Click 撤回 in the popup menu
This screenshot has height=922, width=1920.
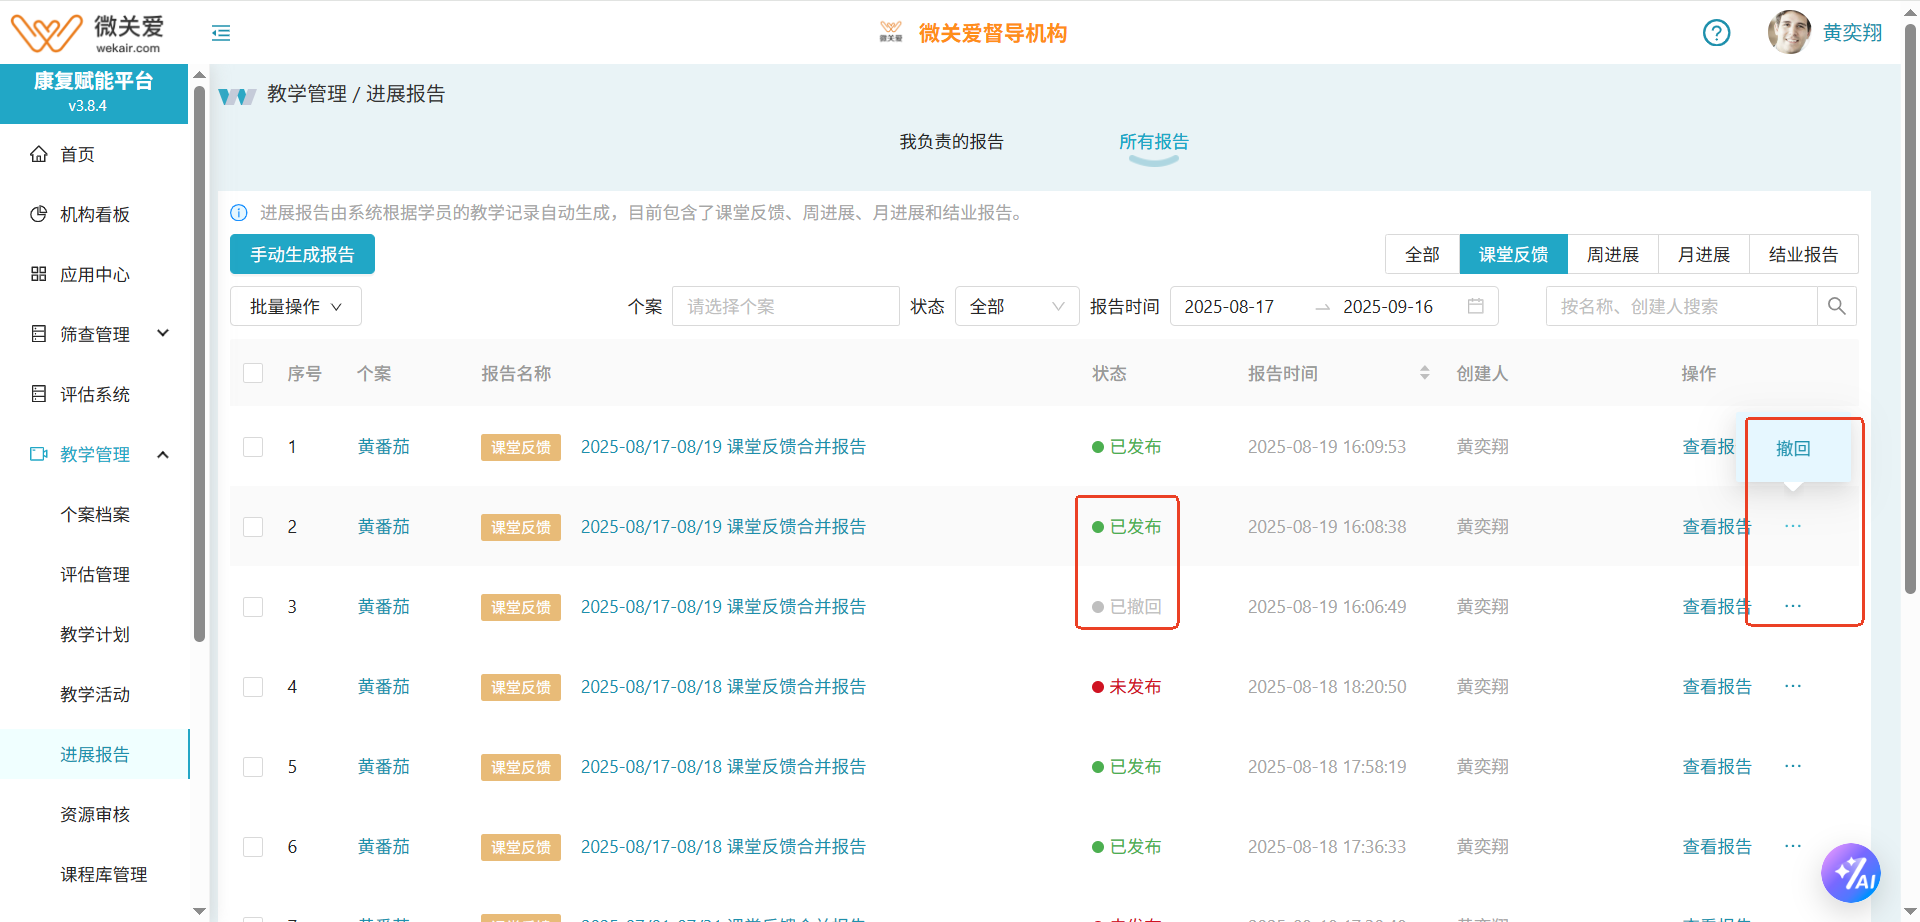tap(1792, 448)
